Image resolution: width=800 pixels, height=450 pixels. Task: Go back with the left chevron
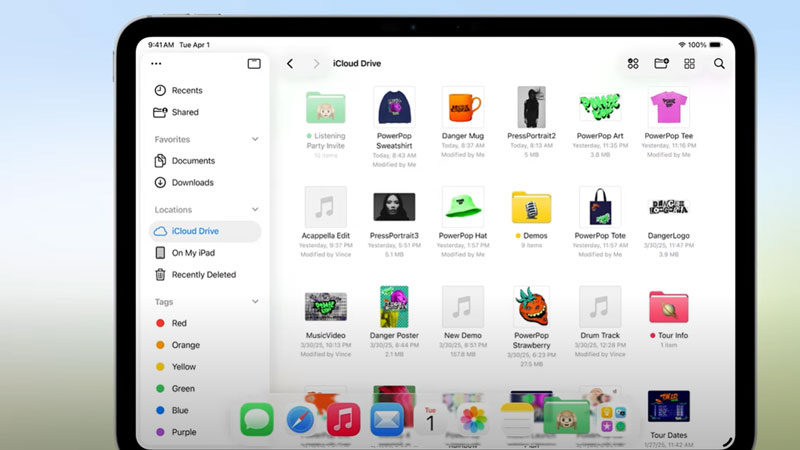(x=290, y=64)
